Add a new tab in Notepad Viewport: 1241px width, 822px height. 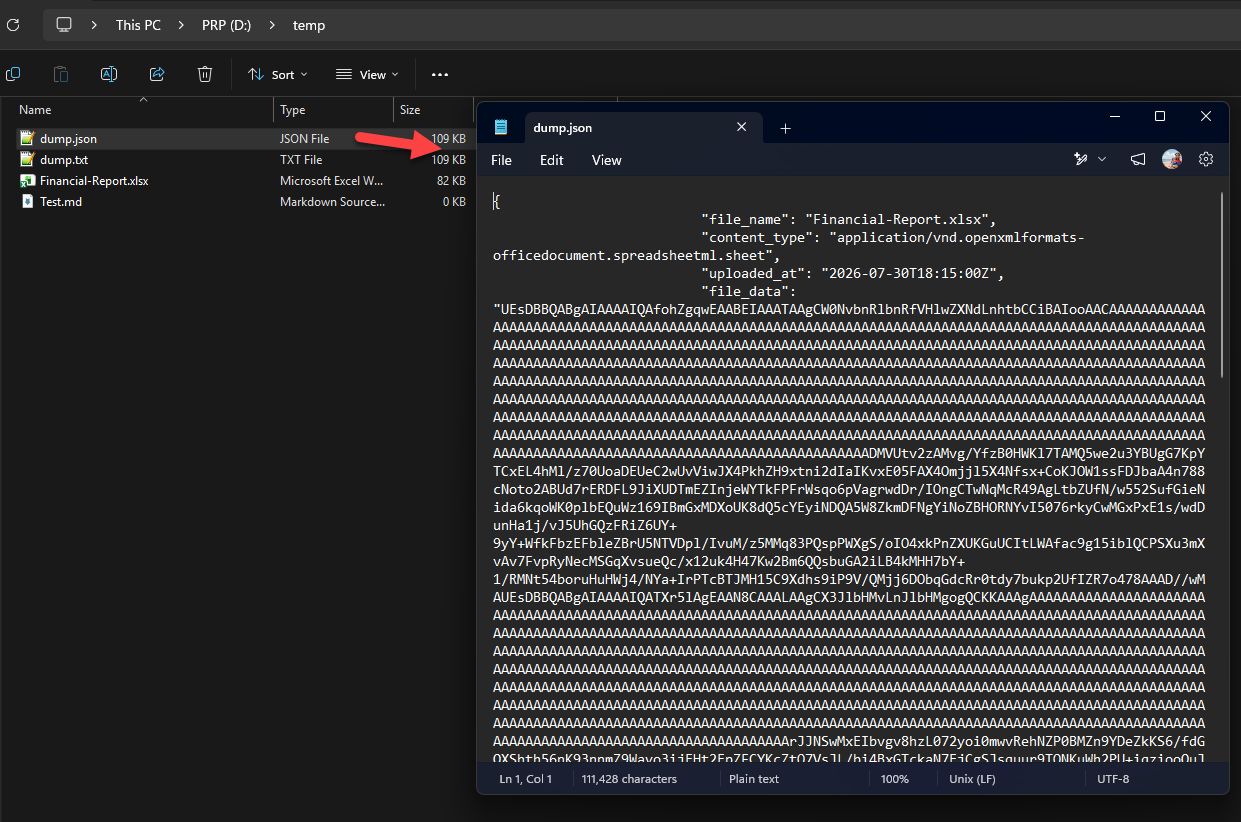(785, 128)
